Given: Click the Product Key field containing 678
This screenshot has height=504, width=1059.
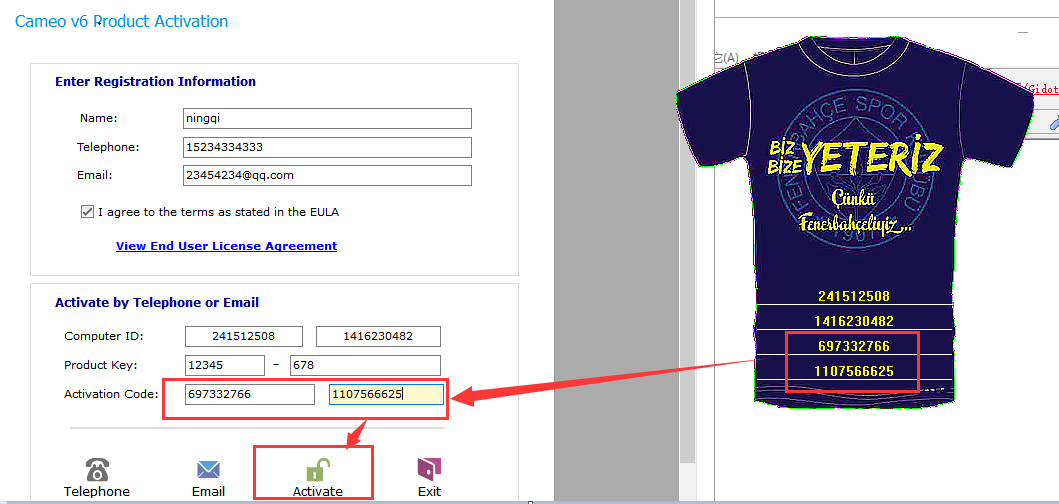Looking at the screenshot, I should (x=365, y=366).
